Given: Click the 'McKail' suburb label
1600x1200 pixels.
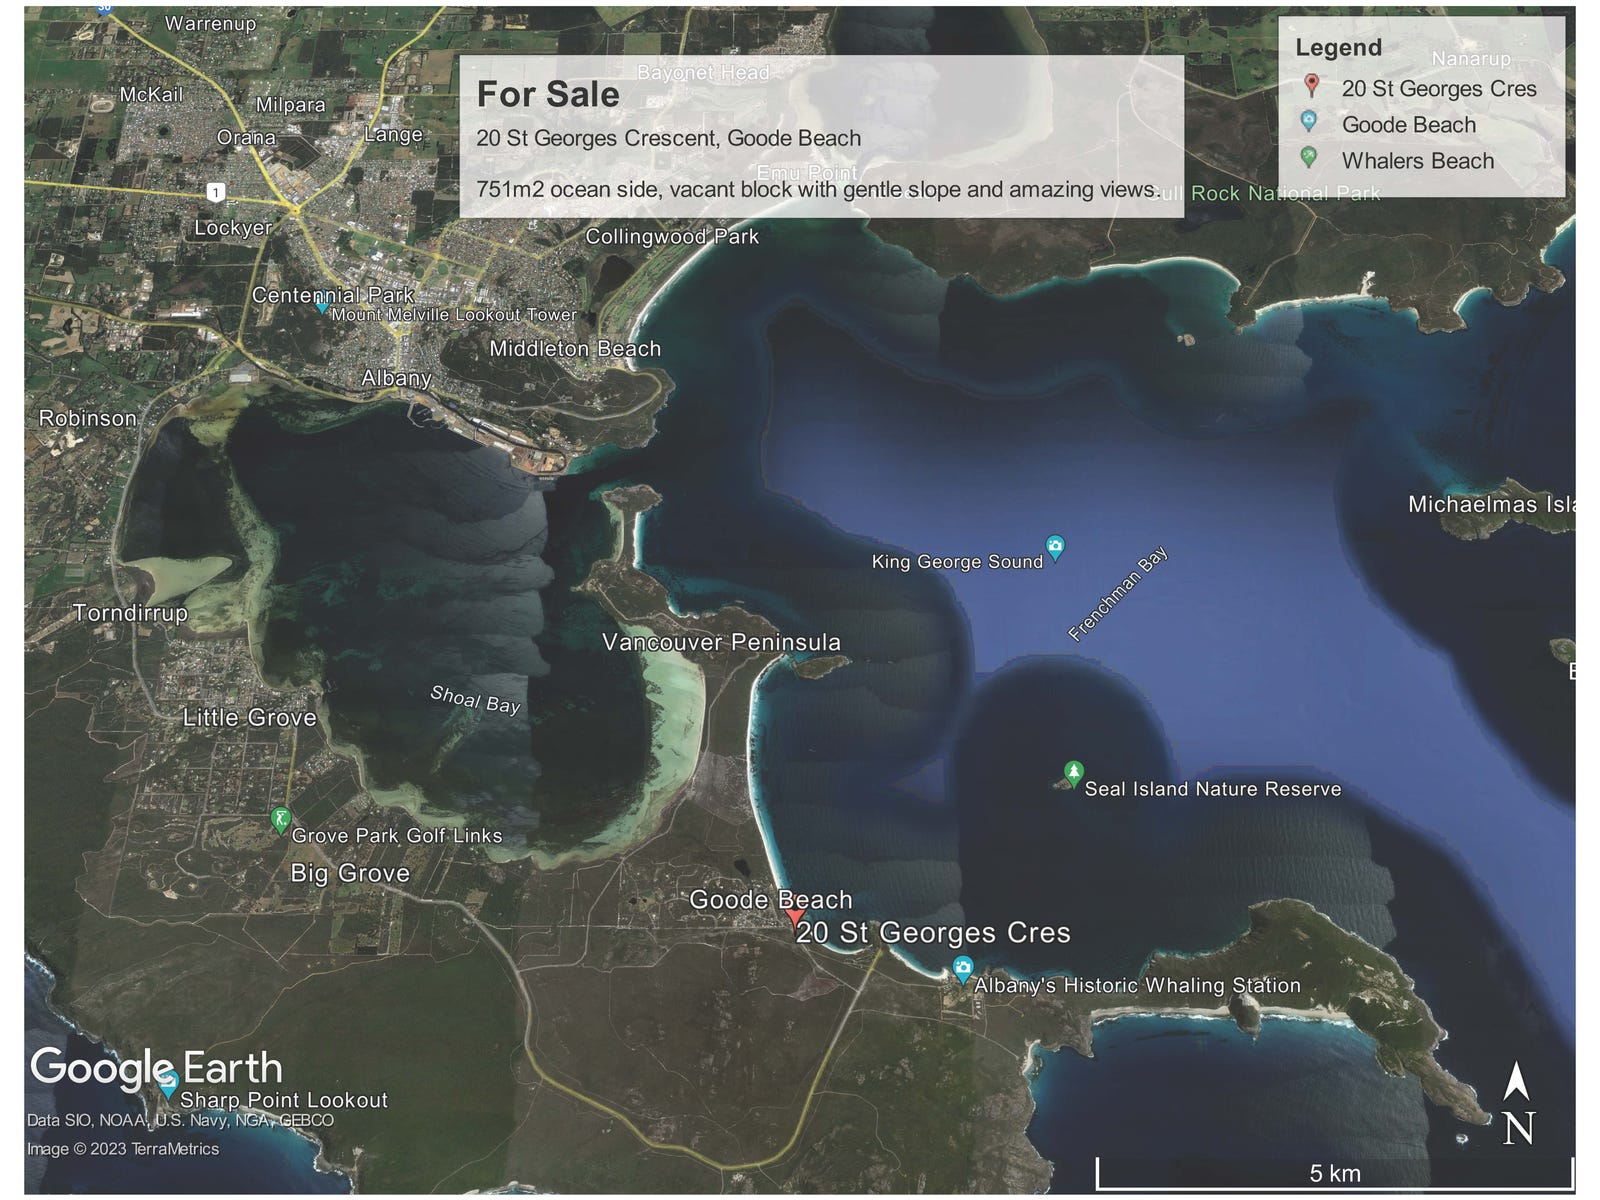Looking at the screenshot, I should 151,94.
